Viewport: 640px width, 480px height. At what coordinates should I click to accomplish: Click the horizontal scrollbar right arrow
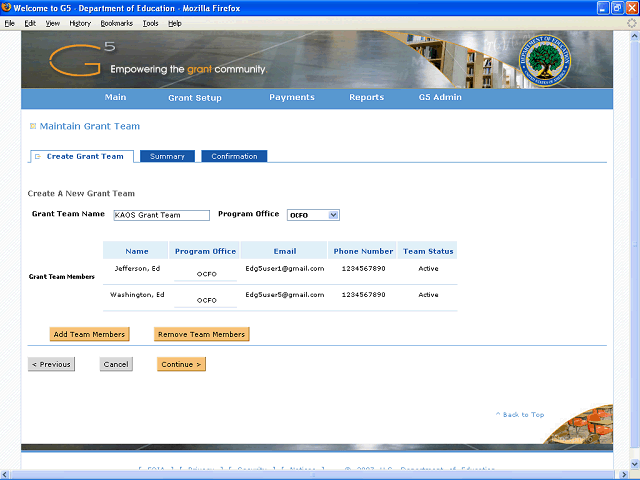(624, 475)
